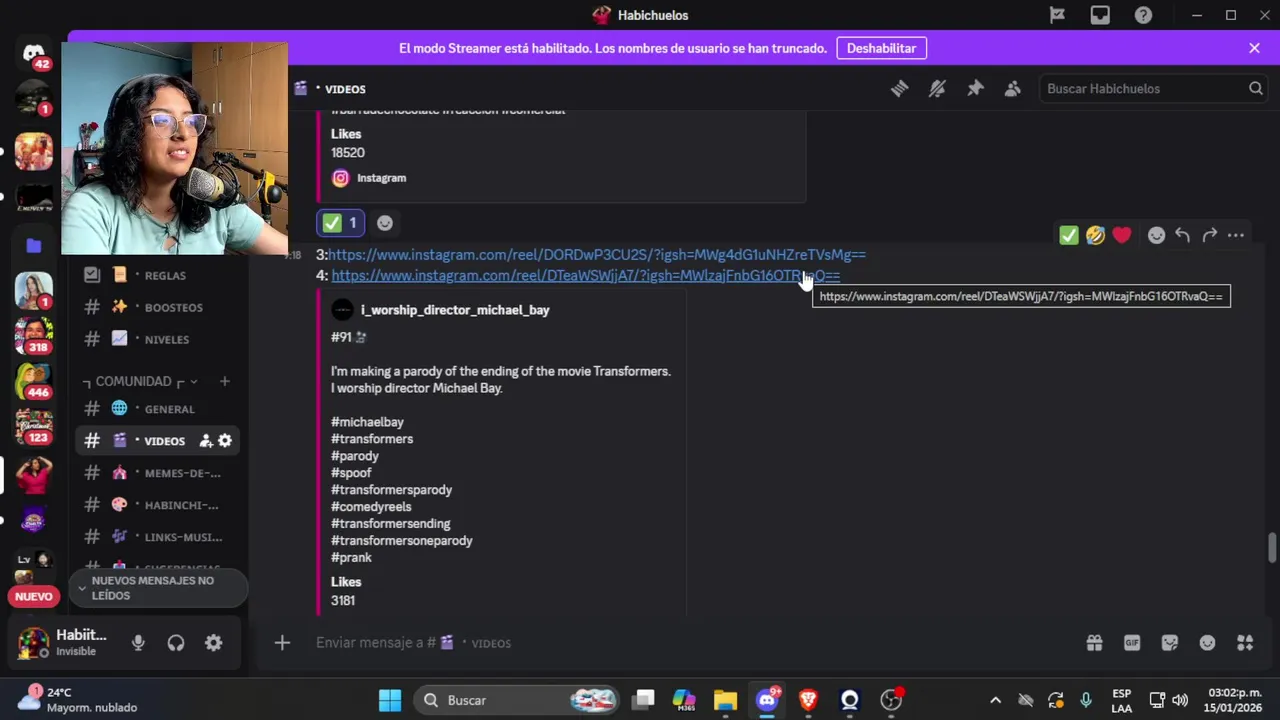Image resolution: width=1280 pixels, height=720 pixels.
Task: Click the flag icon in title bar
Action: tap(1057, 15)
